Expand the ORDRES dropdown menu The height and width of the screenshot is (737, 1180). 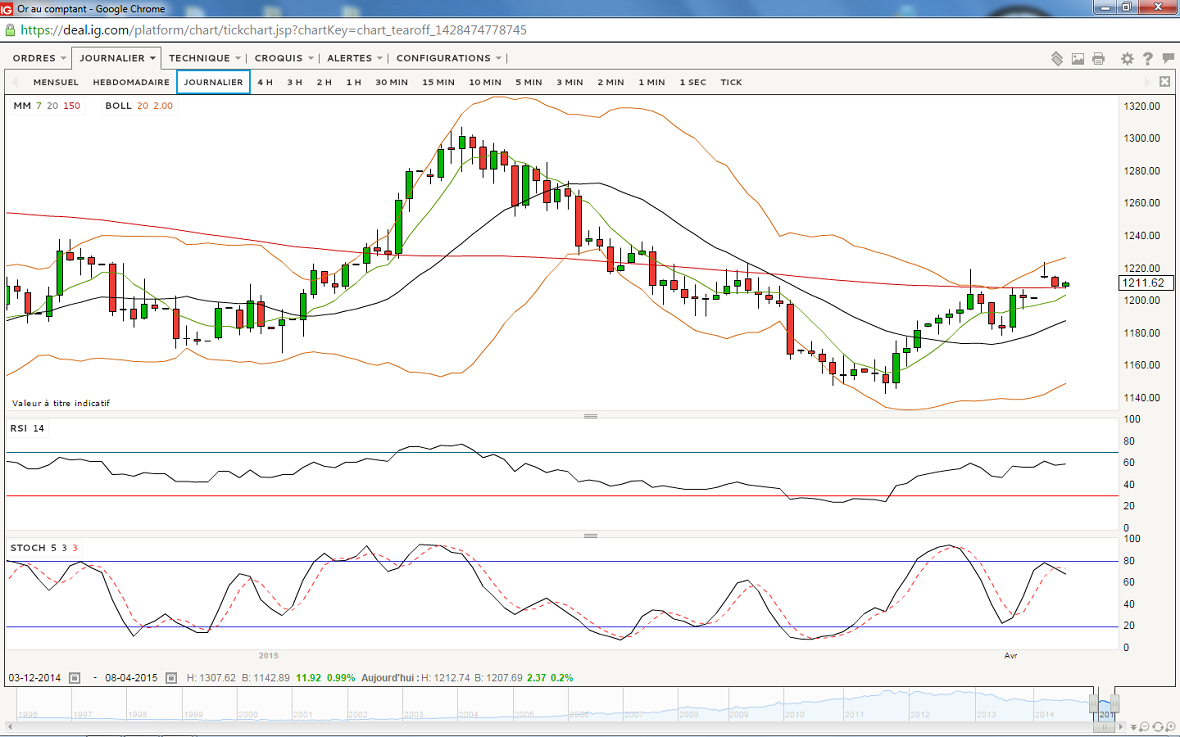point(39,58)
